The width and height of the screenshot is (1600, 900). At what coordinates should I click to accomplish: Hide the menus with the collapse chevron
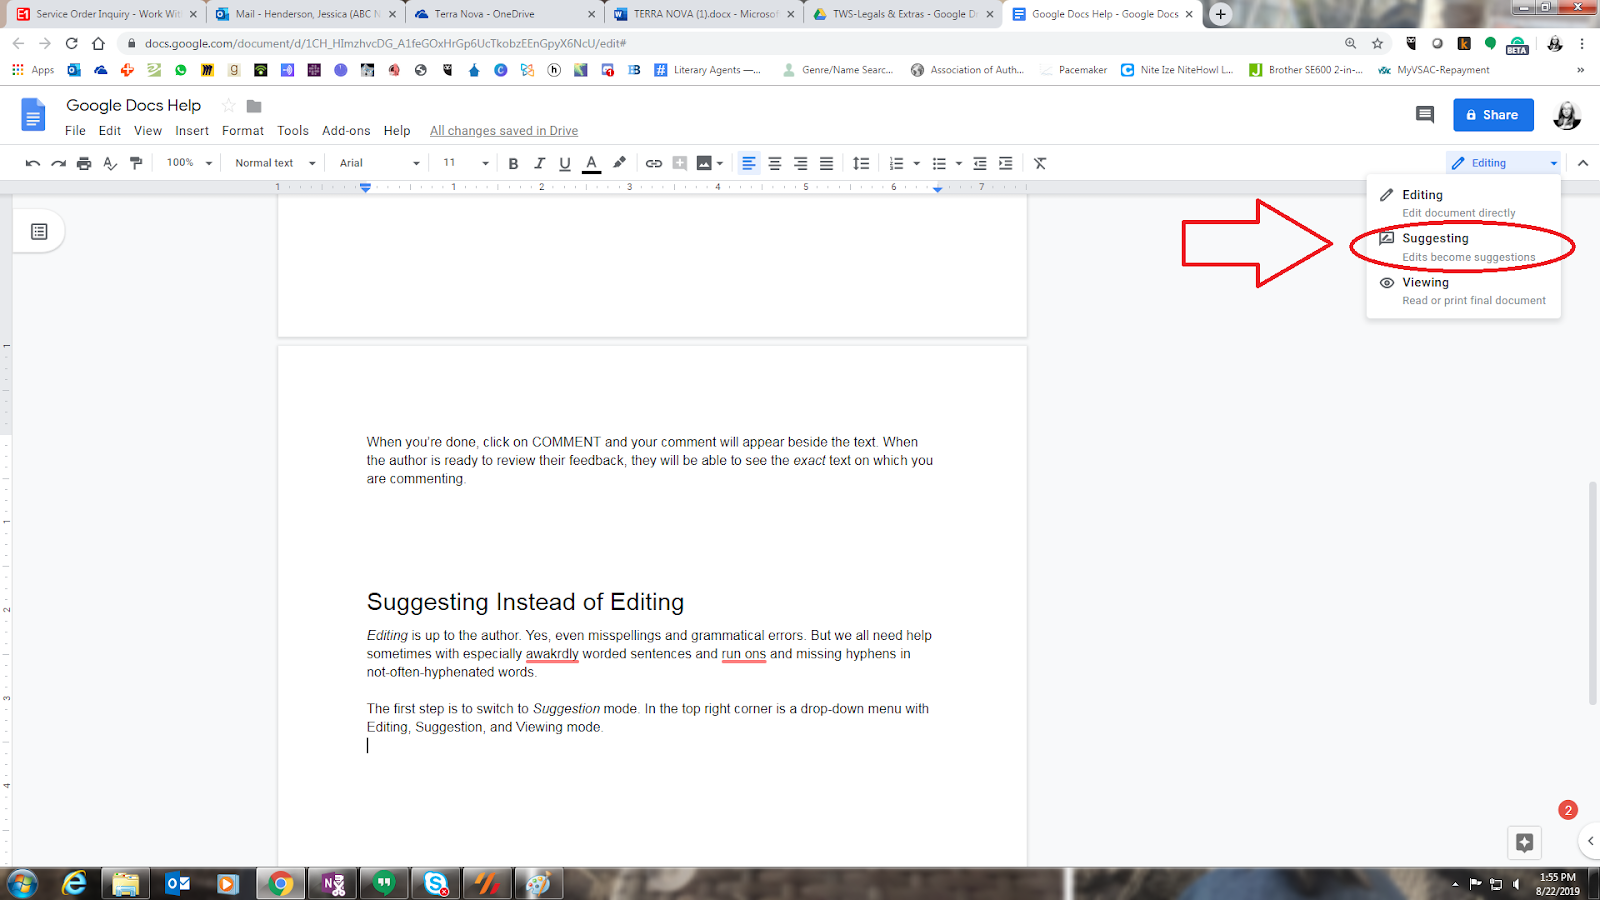tap(1583, 163)
